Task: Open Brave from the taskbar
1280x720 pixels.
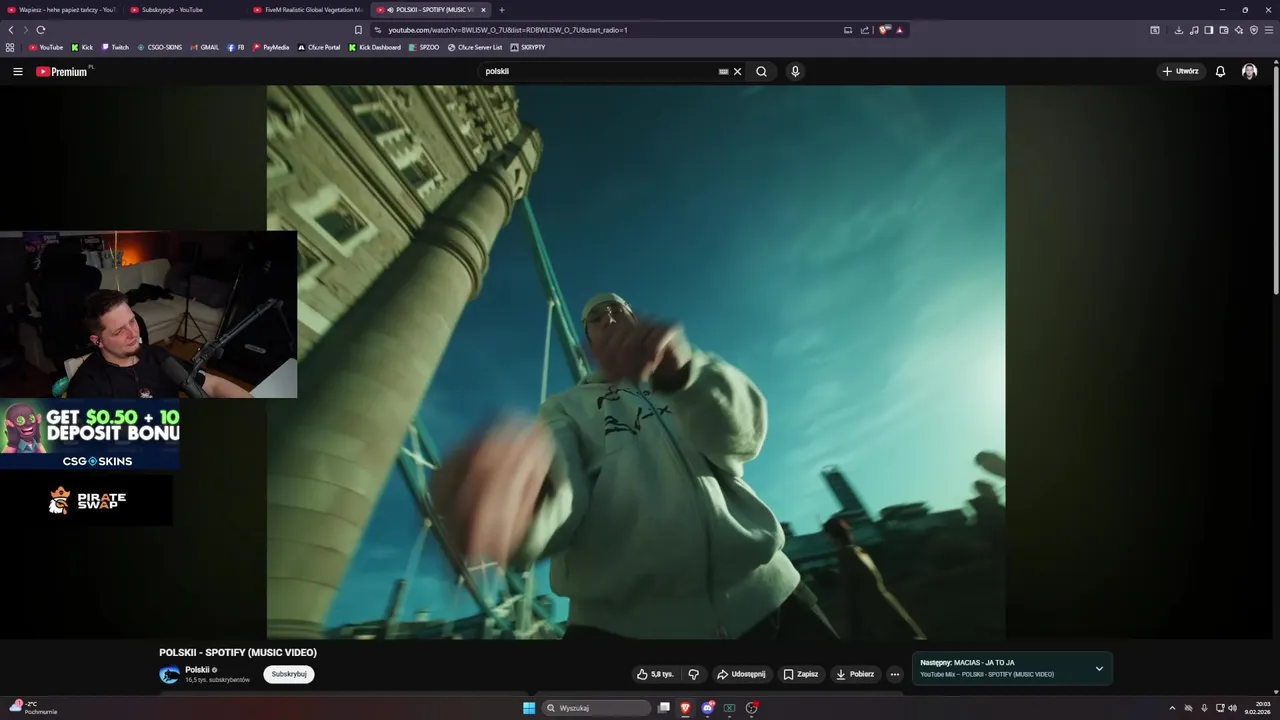Action: click(x=685, y=708)
